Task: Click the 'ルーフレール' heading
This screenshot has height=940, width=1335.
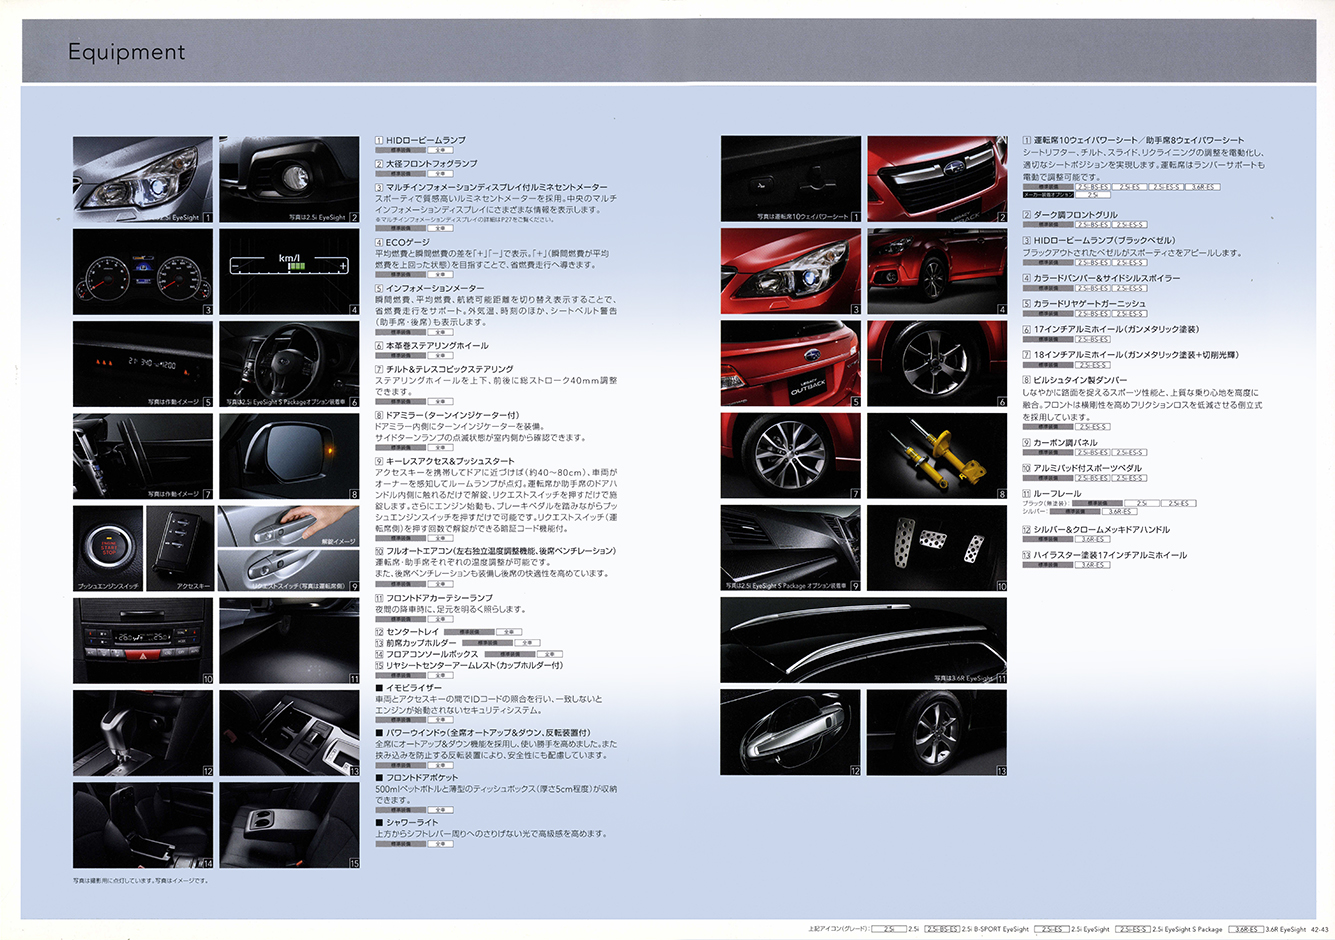Action: click(1057, 494)
